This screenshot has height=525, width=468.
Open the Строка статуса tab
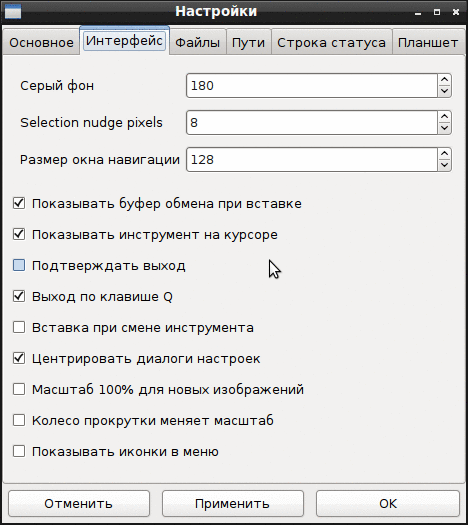331,43
